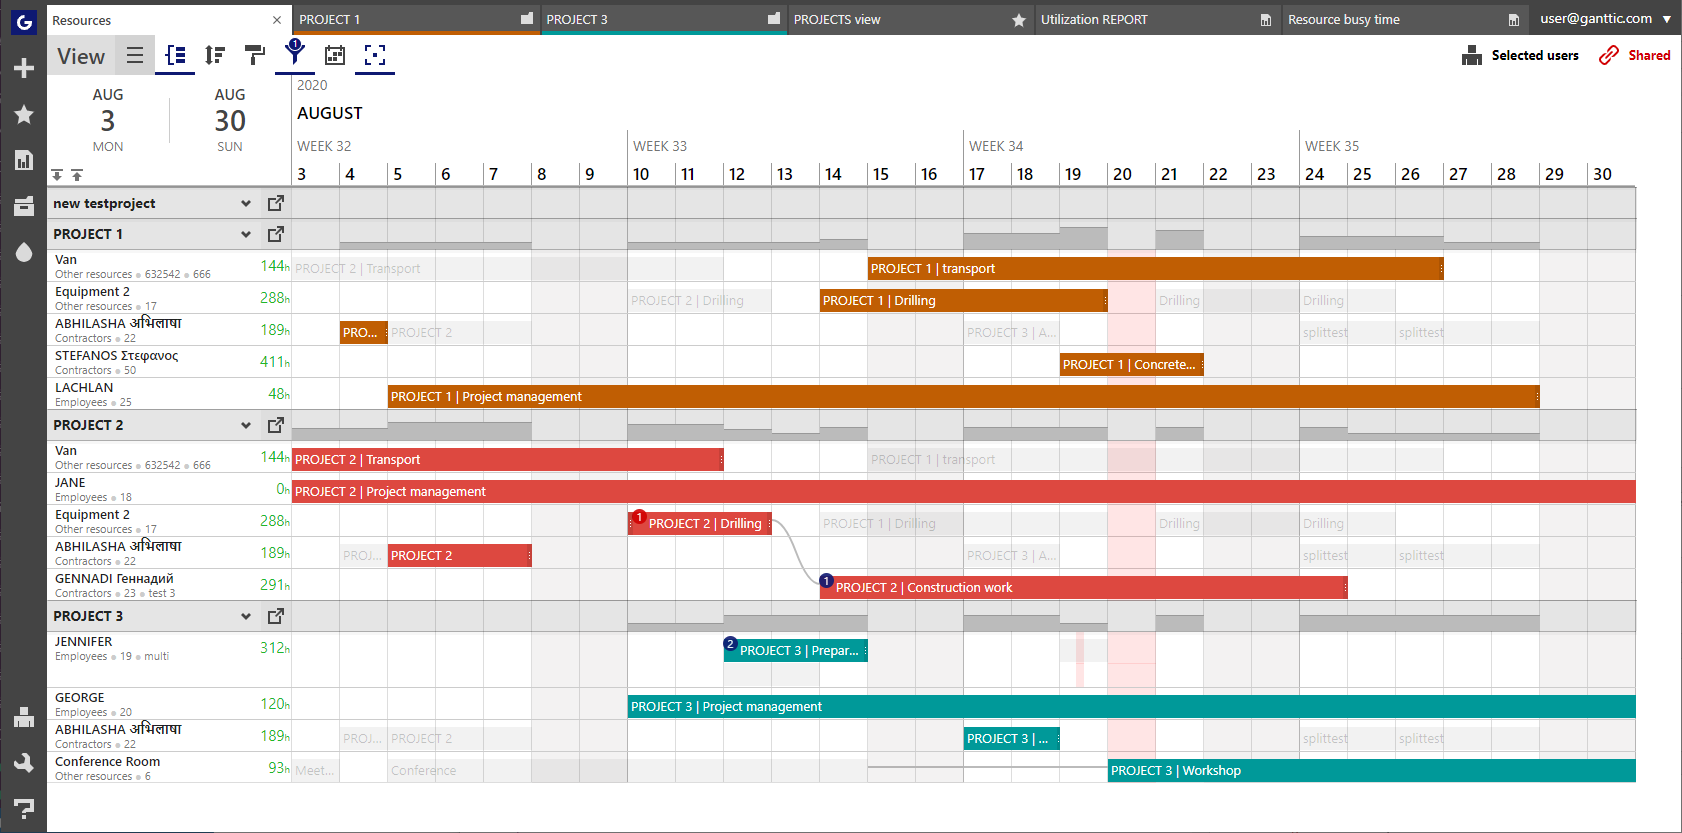Open the calendar period icon
1682x833 pixels.
click(x=335, y=55)
